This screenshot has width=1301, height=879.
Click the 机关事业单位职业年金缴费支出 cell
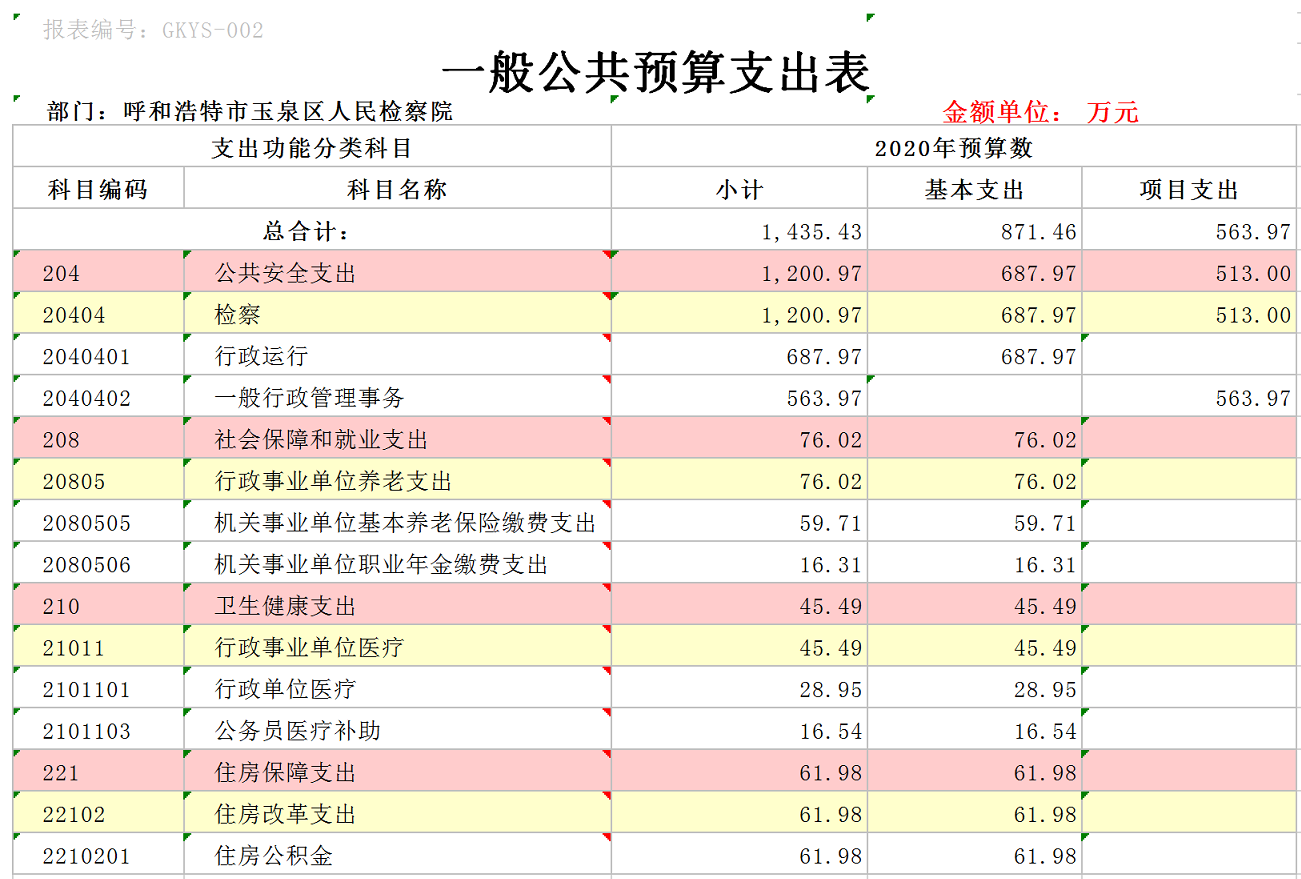398,564
